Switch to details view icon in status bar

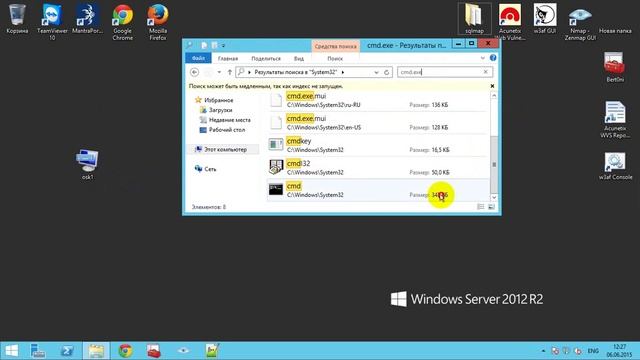point(481,207)
